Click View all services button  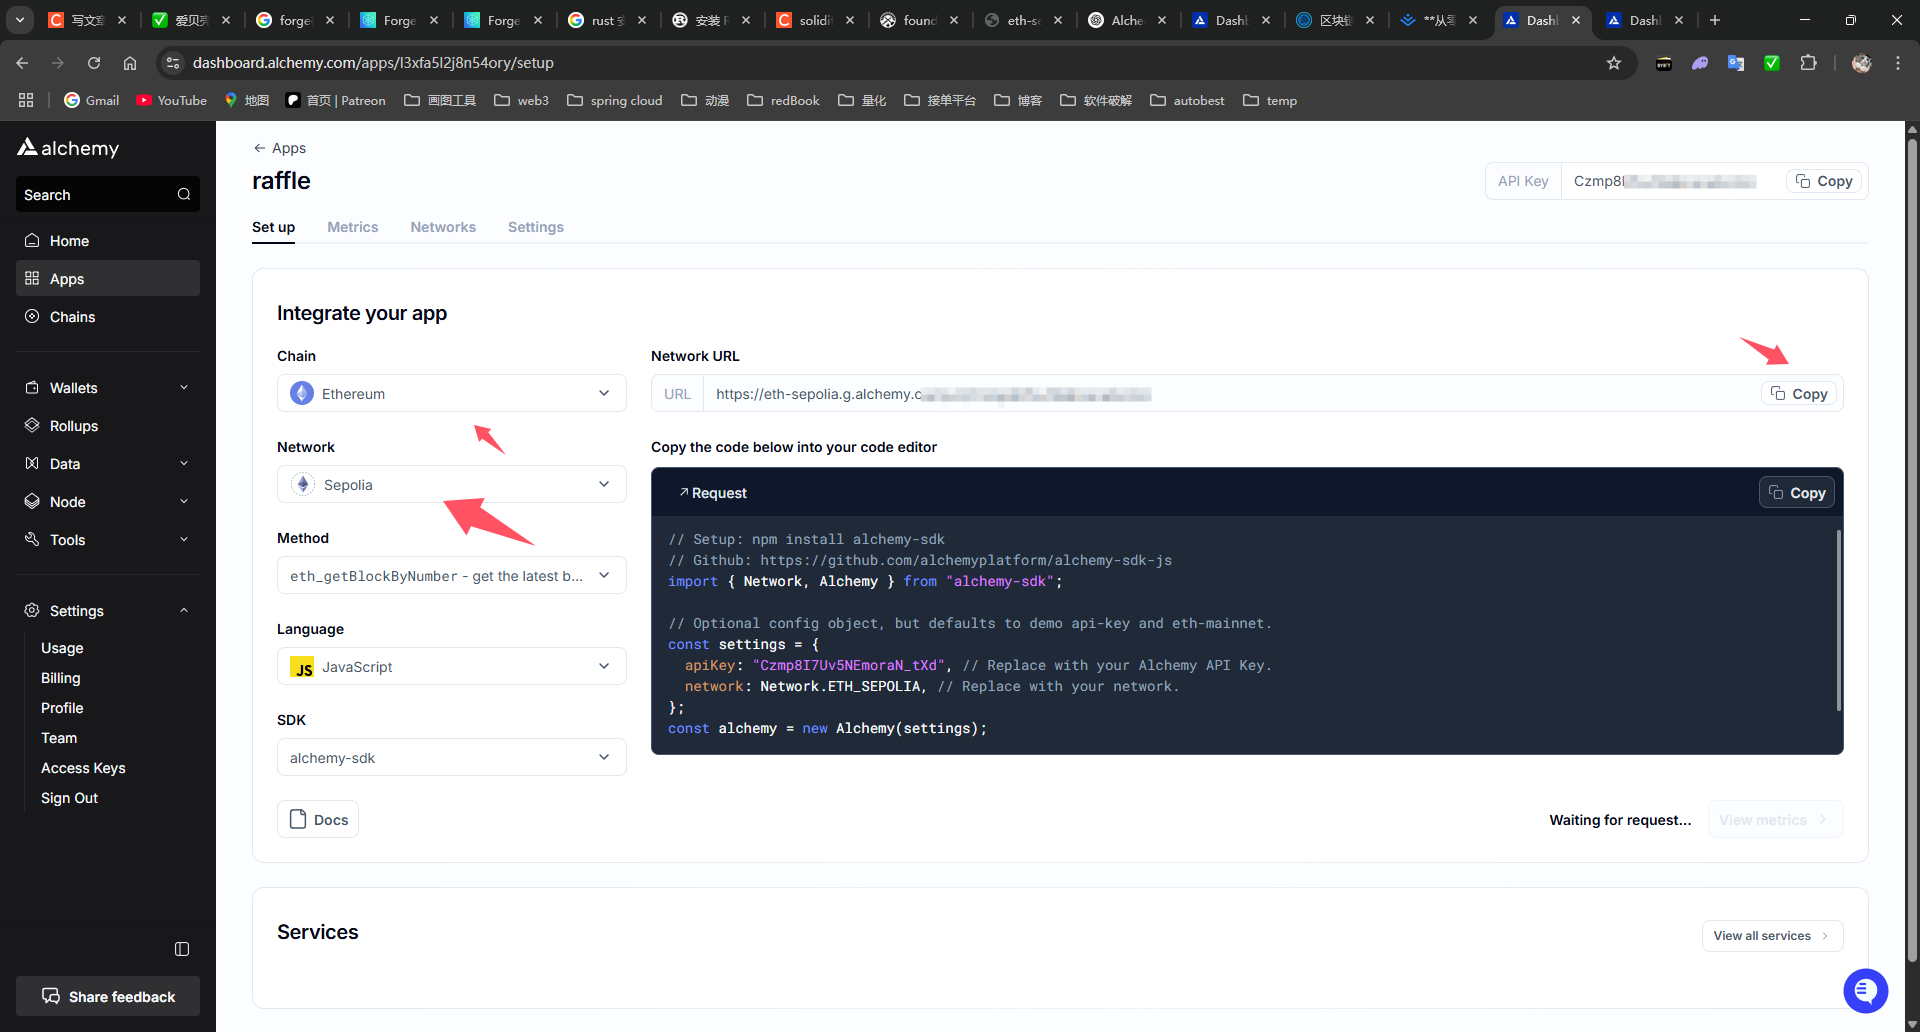pos(1772,936)
